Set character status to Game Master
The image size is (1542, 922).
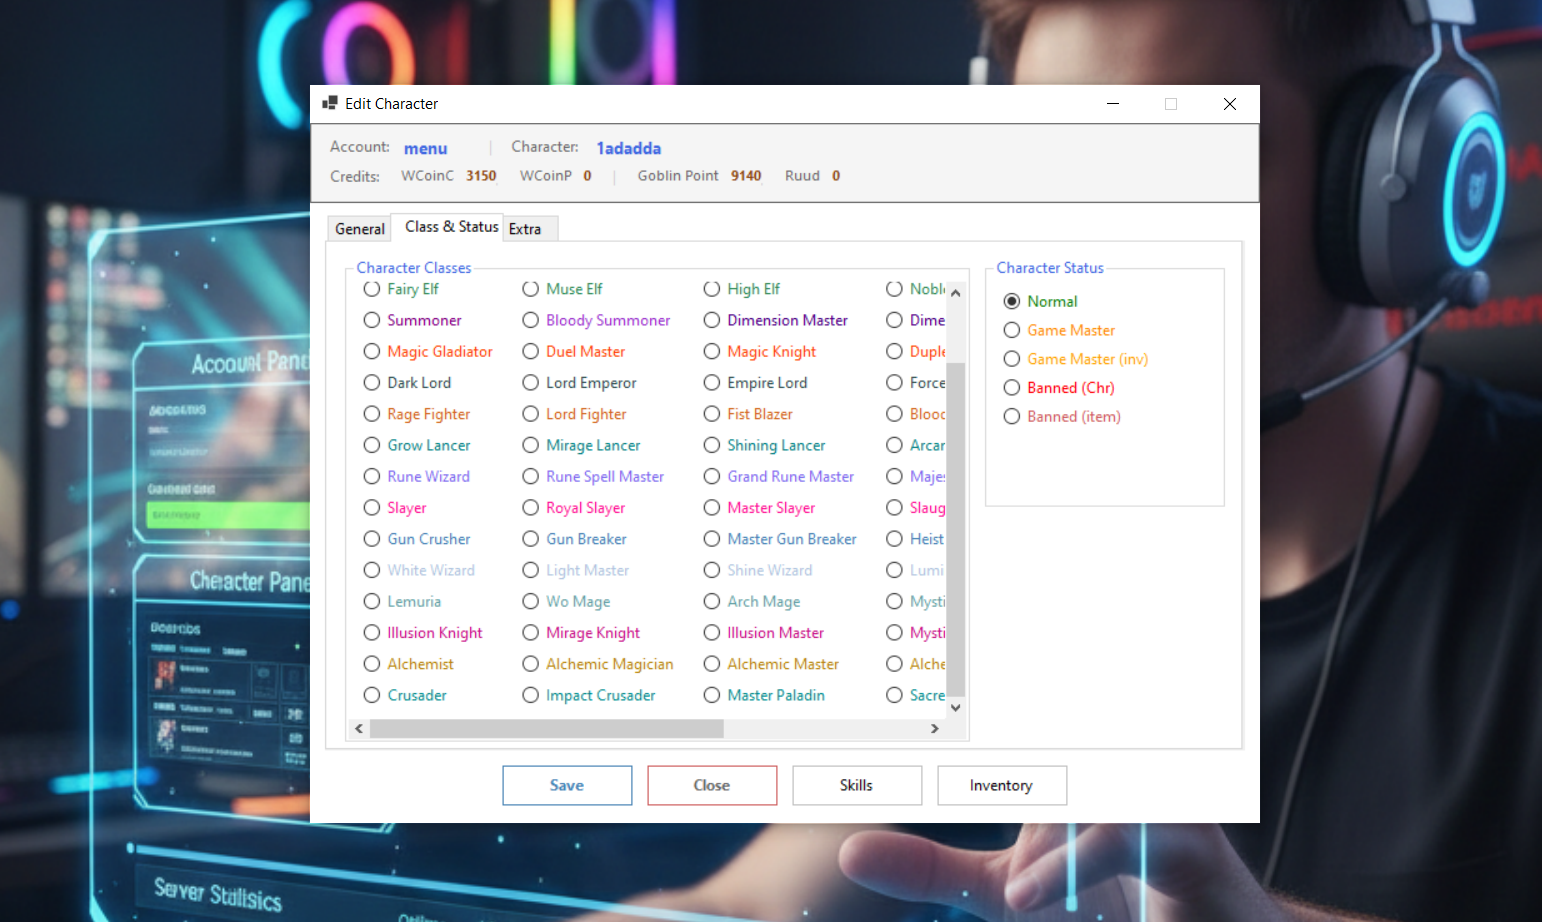[x=1011, y=330]
